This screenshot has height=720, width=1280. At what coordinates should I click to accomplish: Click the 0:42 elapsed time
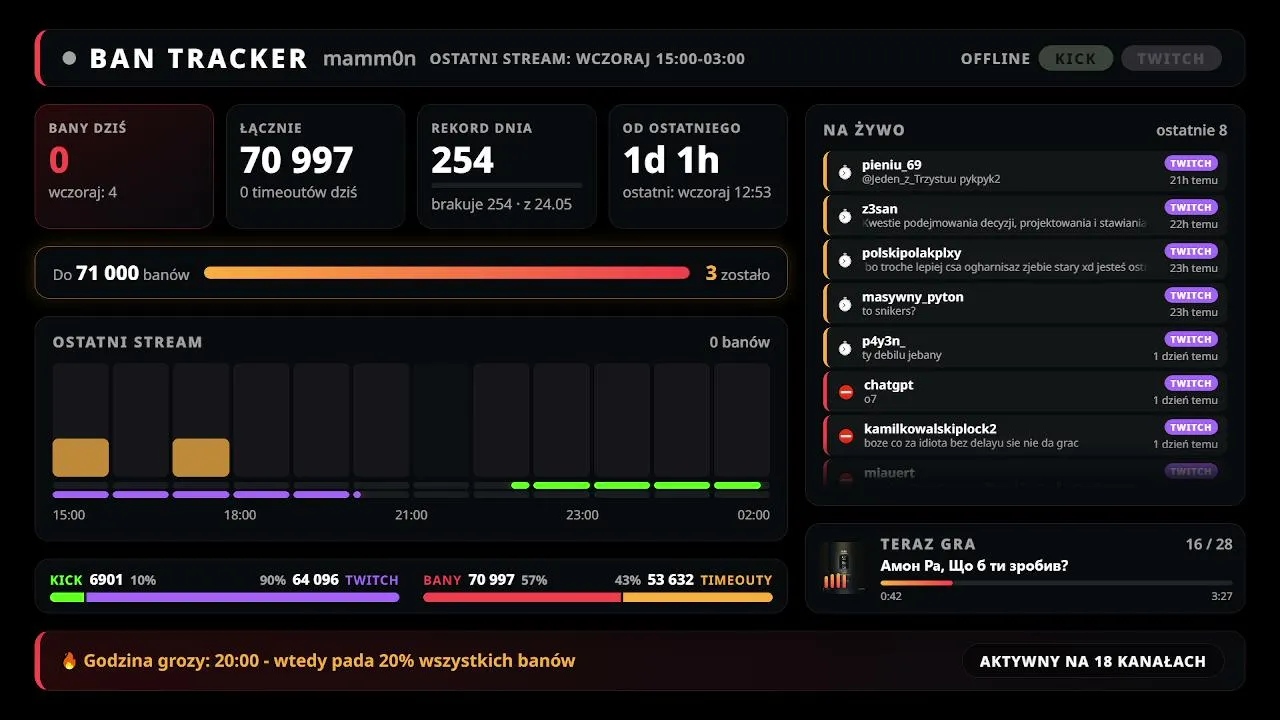coord(891,596)
